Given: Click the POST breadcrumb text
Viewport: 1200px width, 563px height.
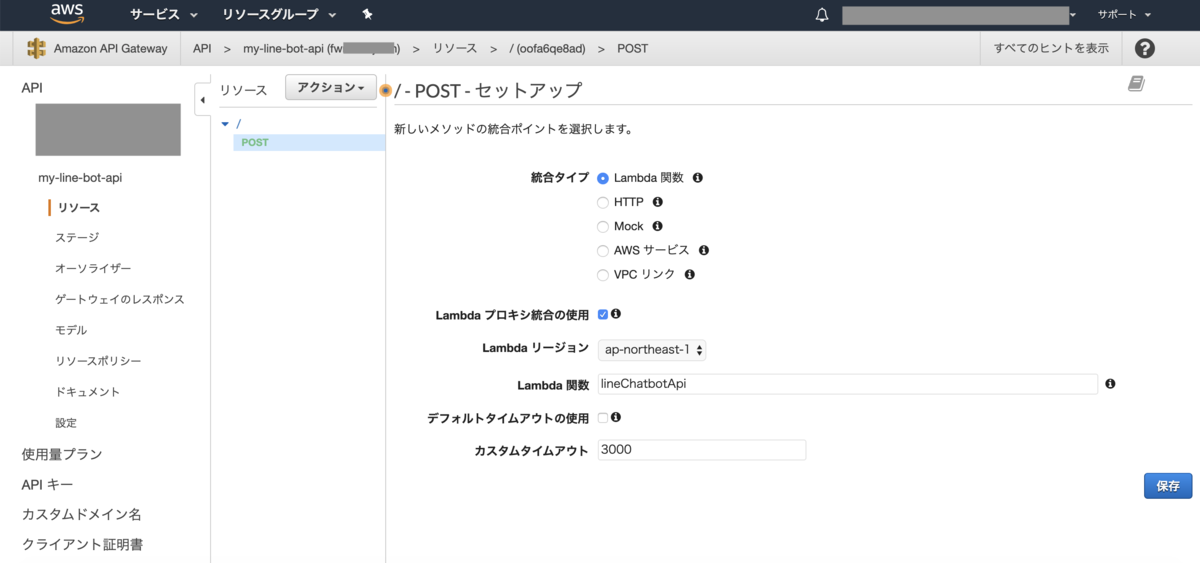Looking at the screenshot, I should click(632, 48).
